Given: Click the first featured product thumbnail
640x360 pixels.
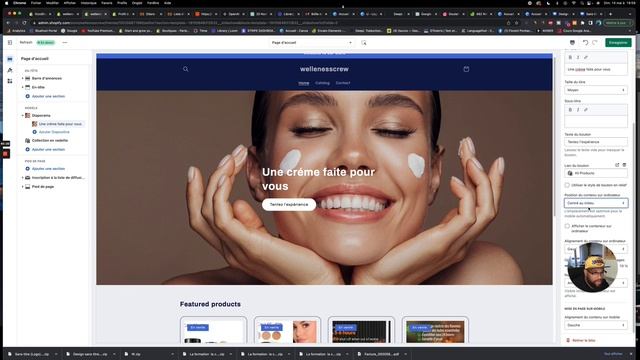Looking at the screenshot, I should point(213,331).
